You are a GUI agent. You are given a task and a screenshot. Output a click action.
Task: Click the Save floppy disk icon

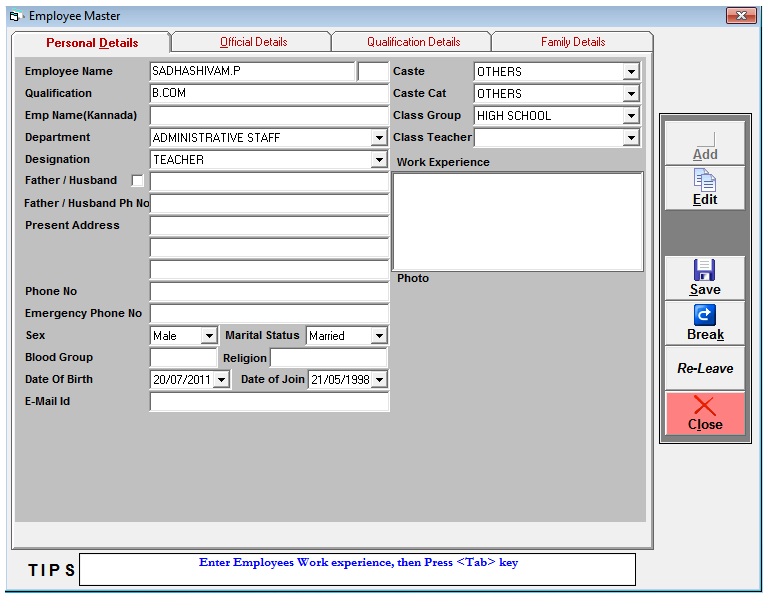705,270
